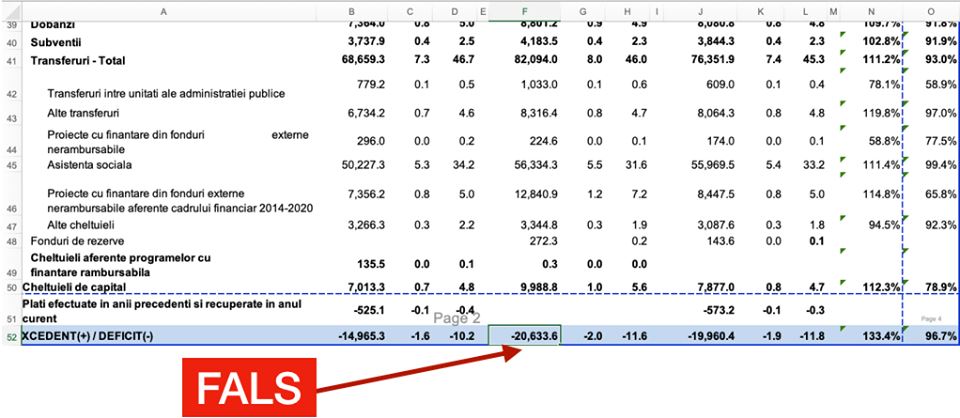
Task: Select row 52 header
Action: [10, 335]
